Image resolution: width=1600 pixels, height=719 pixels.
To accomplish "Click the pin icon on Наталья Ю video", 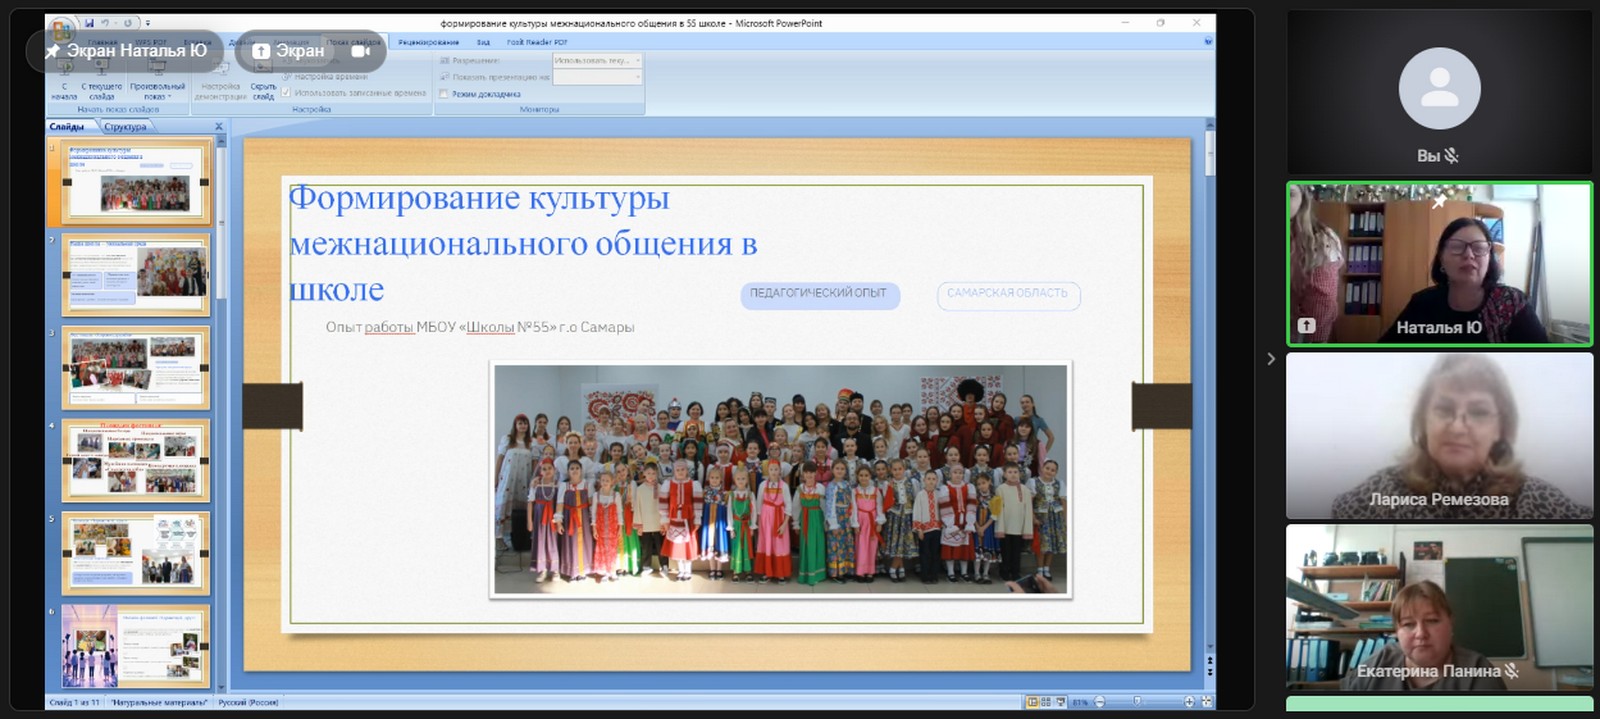I will click(x=1438, y=203).
